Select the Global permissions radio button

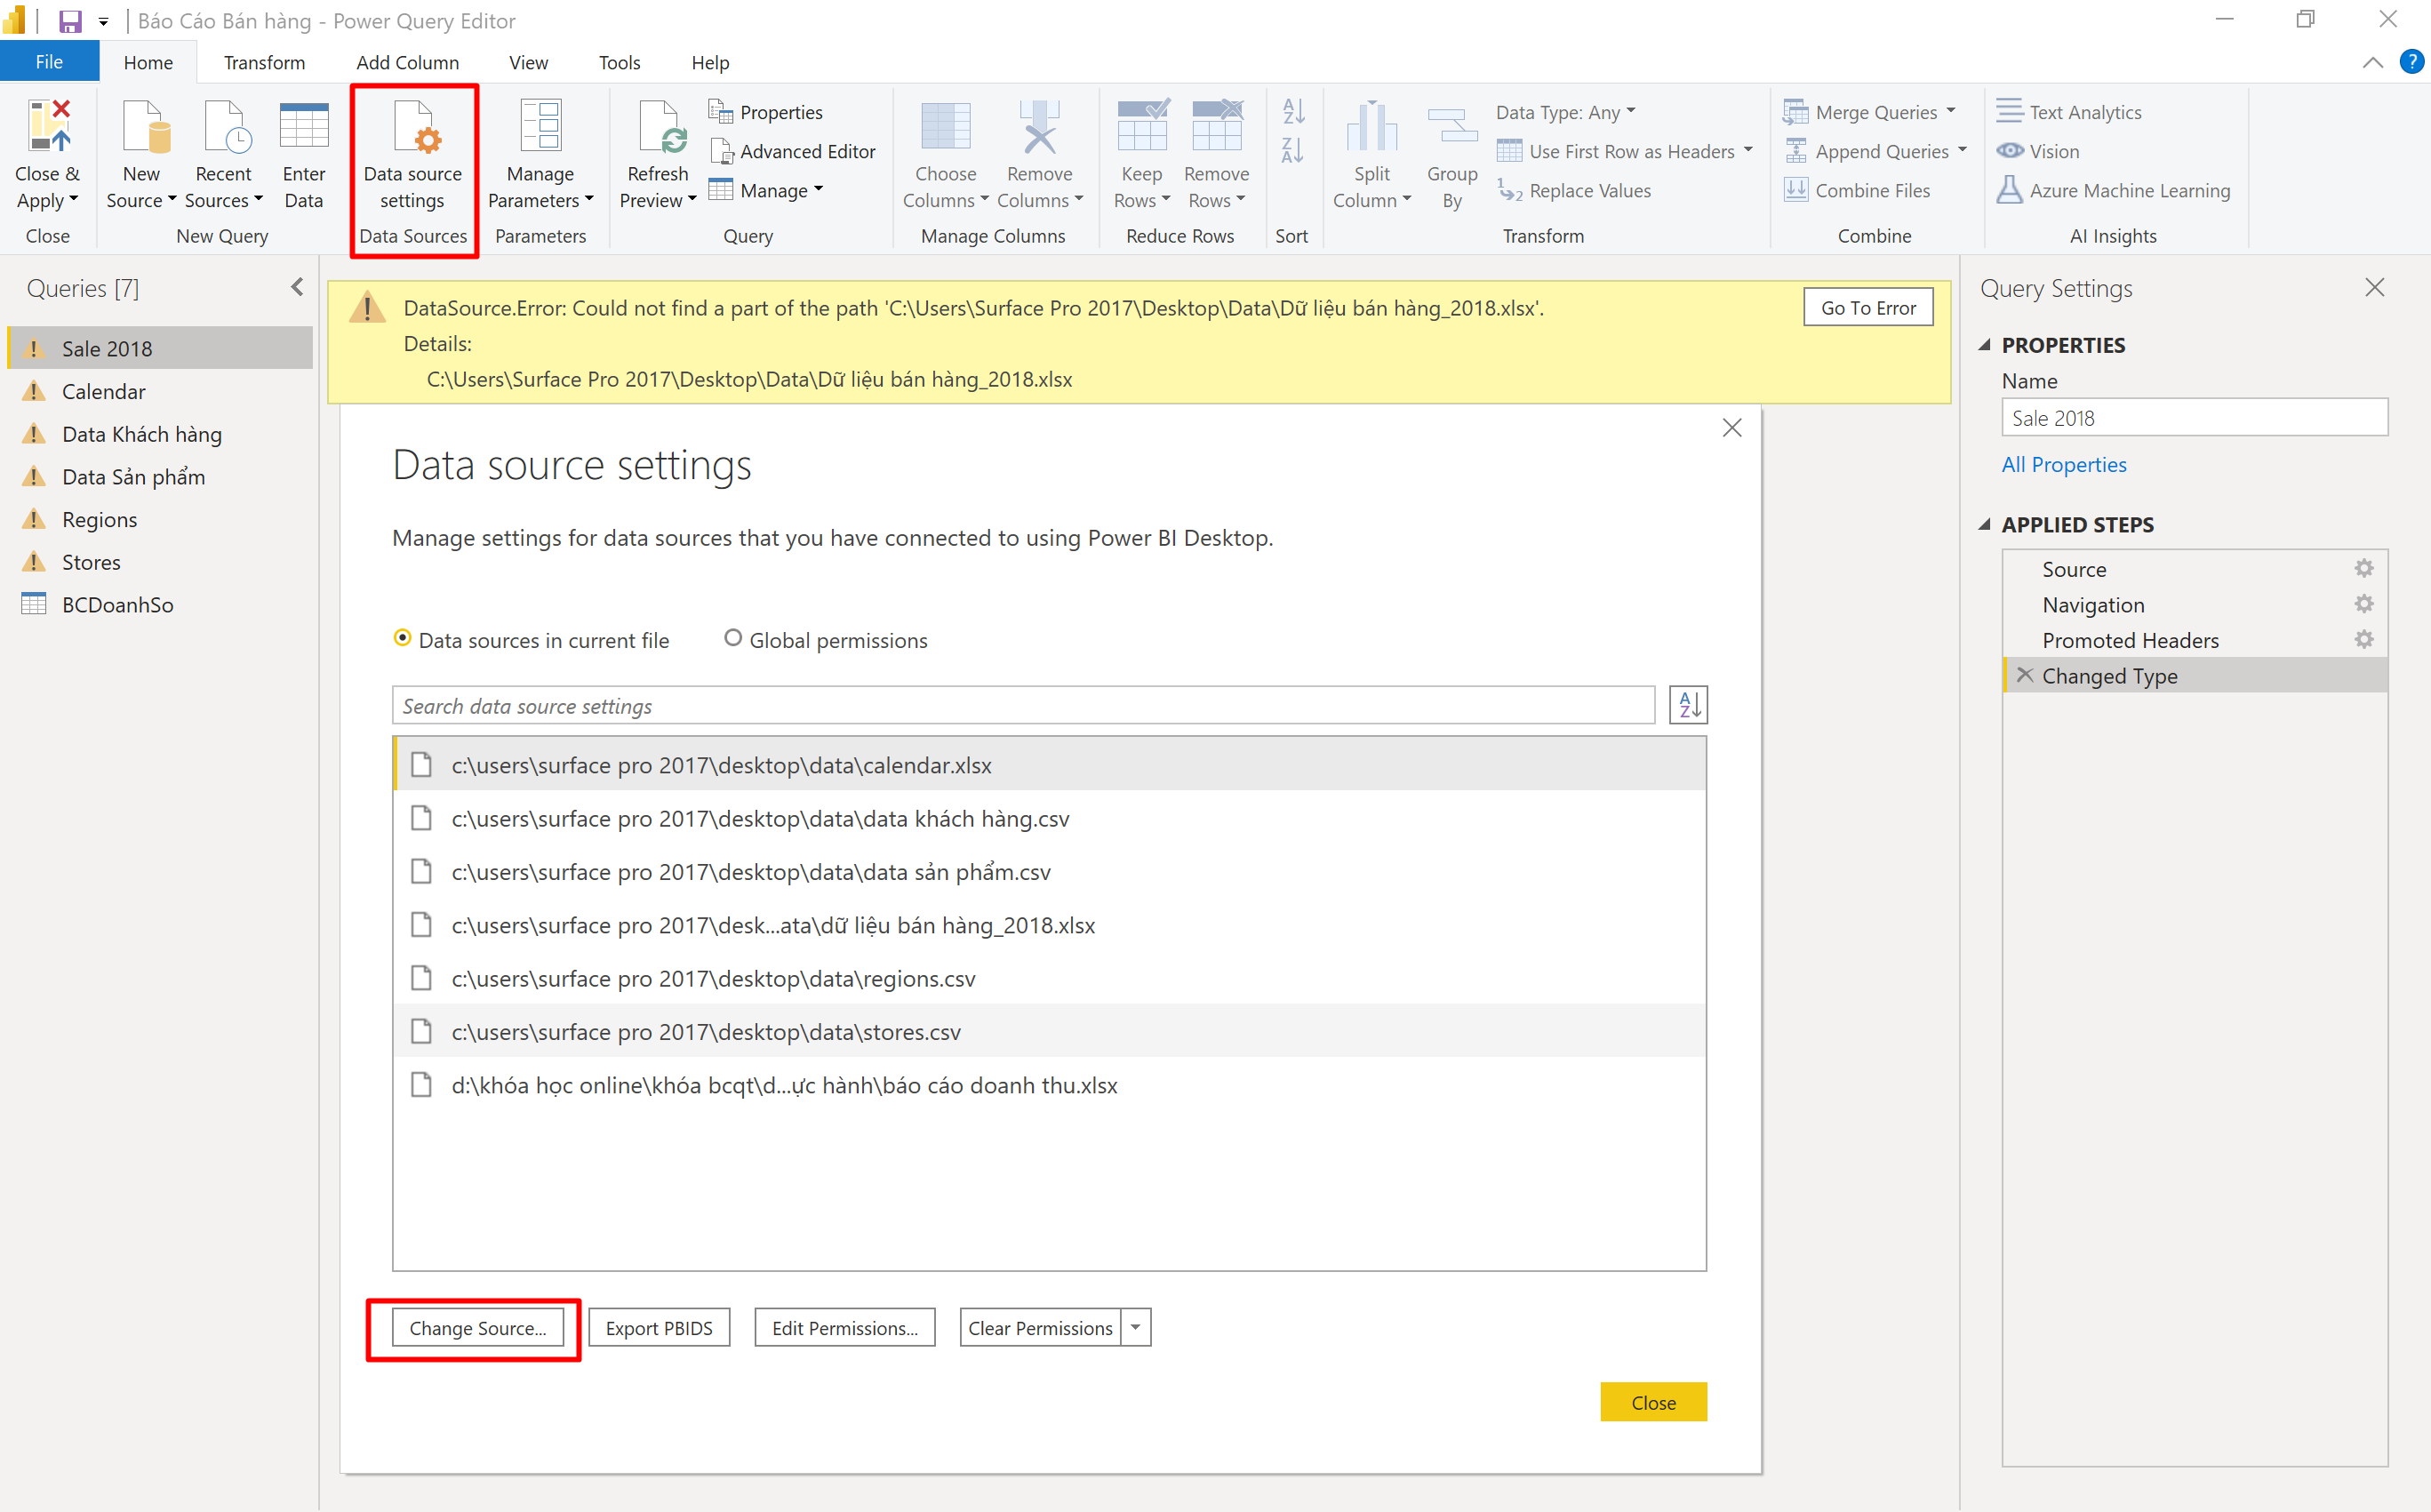pyautogui.click(x=733, y=638)
